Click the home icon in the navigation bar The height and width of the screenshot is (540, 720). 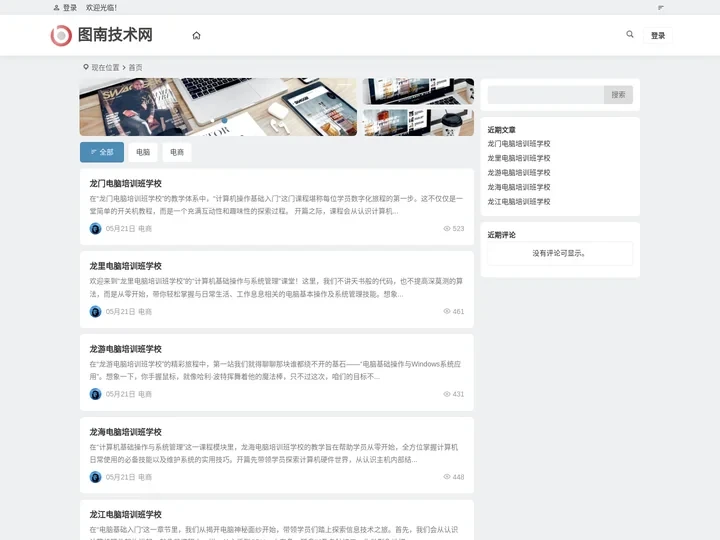click(x=196, y=35)
